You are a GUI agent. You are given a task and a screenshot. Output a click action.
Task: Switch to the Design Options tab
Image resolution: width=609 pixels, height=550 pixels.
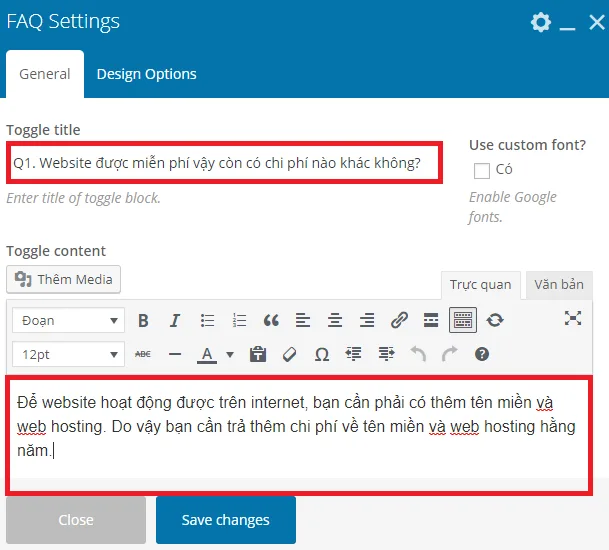pyautogui.click(x=146, y=74)
